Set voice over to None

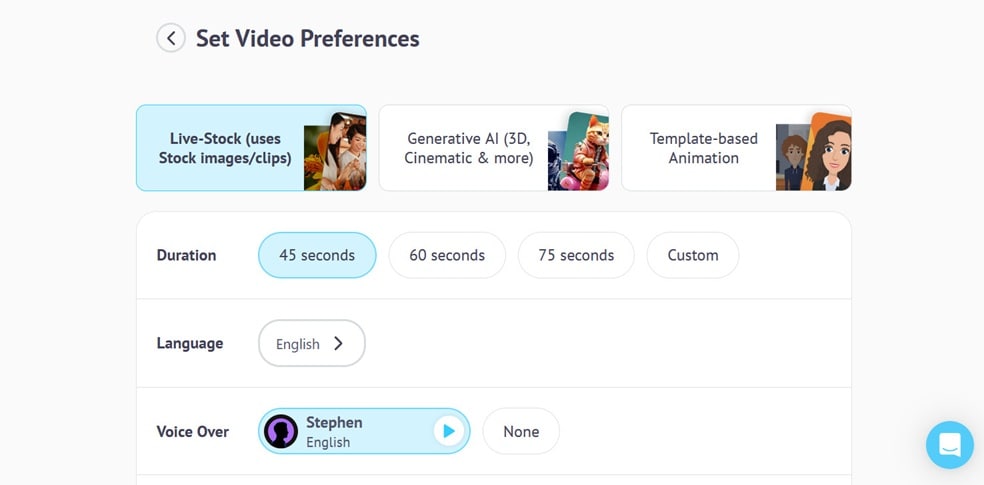pyautogui.click(x=521, y=432)
